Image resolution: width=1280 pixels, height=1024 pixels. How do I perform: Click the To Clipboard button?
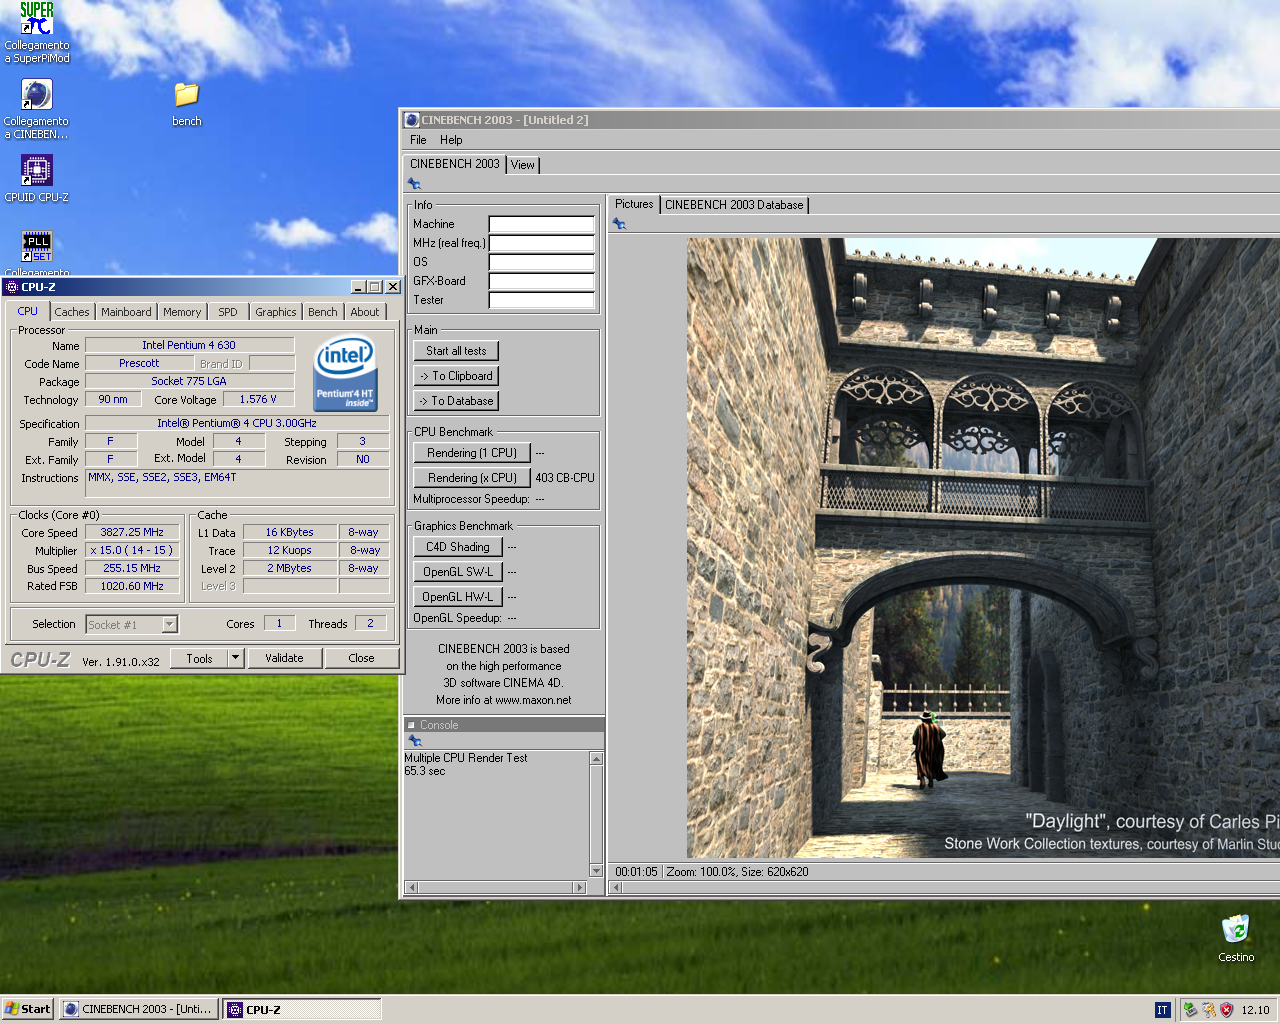(456, 376)
